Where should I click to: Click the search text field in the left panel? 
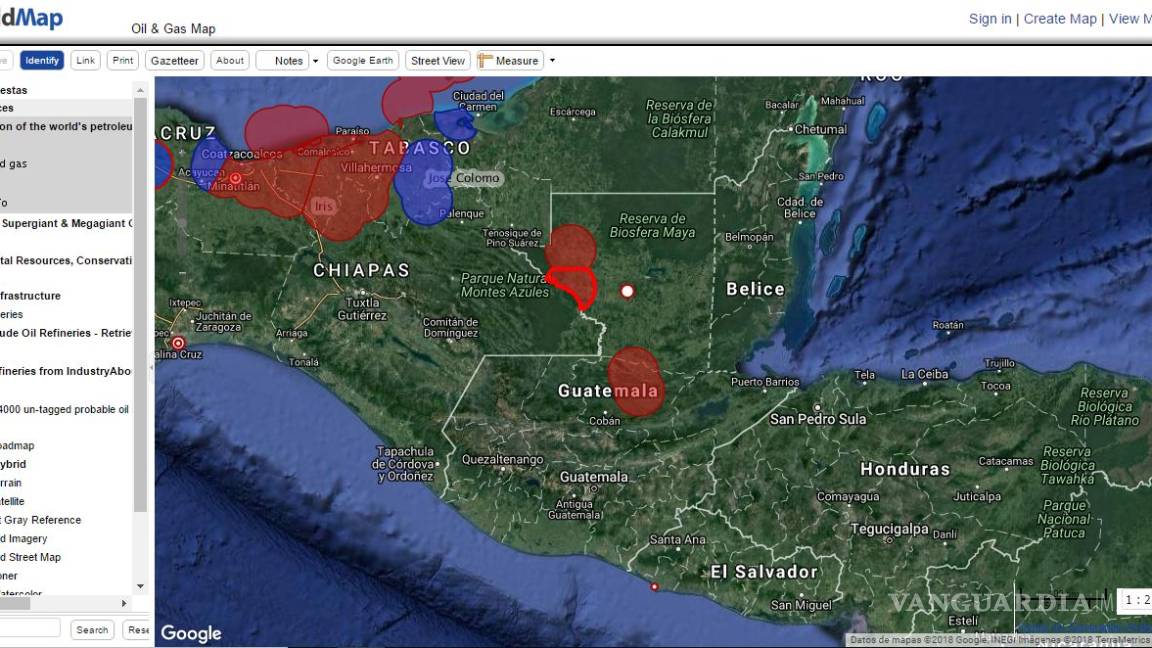(30, 629)
